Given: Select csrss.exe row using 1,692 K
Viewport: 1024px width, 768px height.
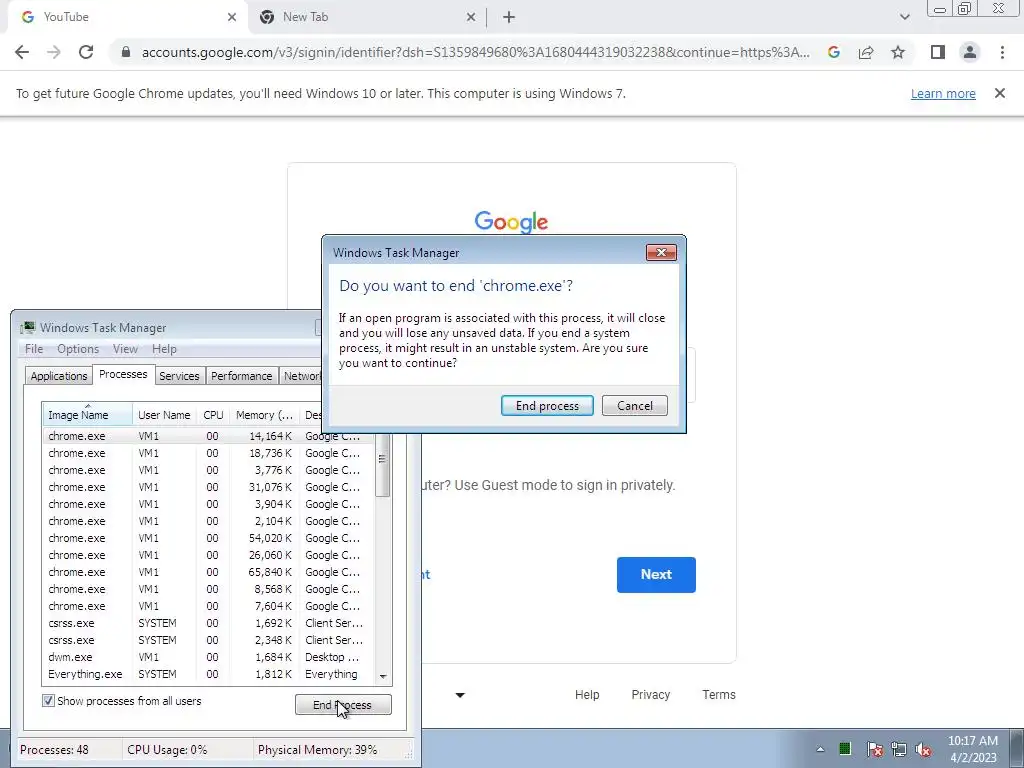Looking at the screenshot, I should click(x=209, y=623).
